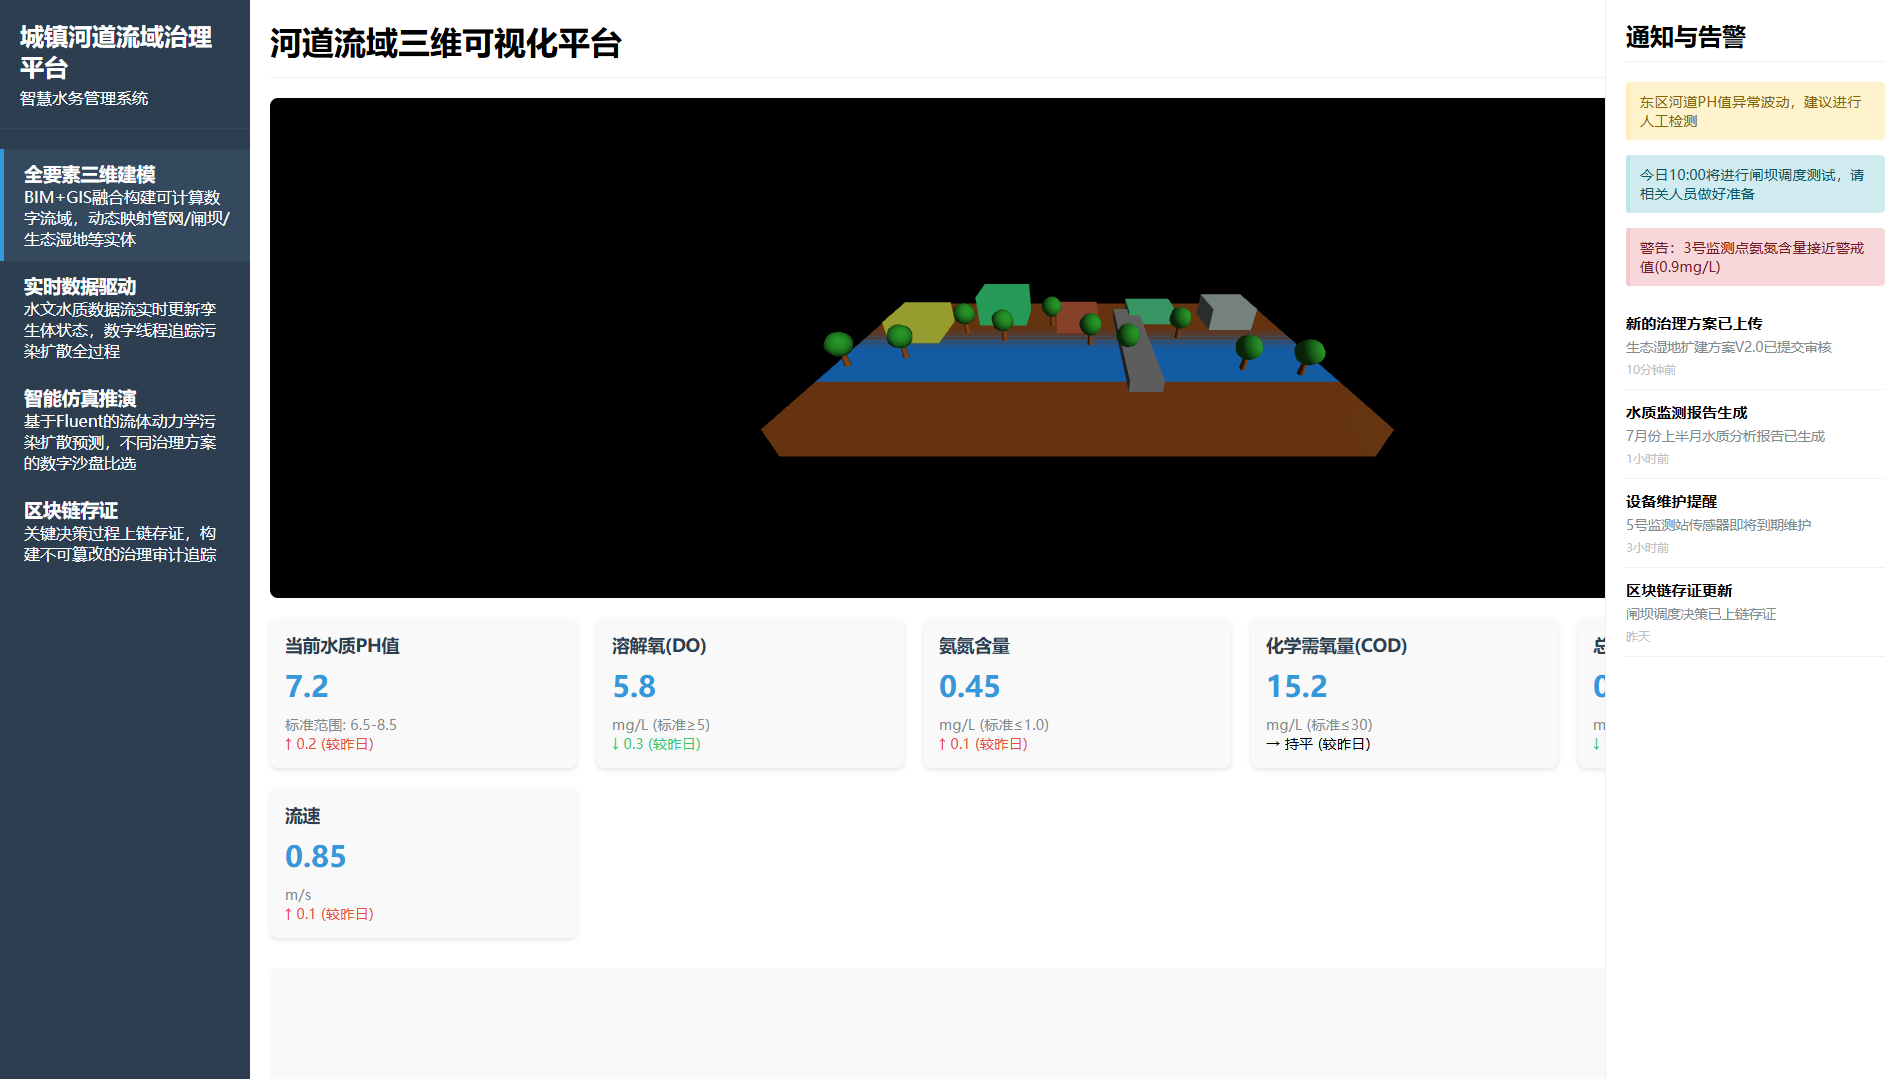This screenshot has width=1898, height=1079.
Task: Click the yellow building in 3D model
Action: (x=921, y=318)
